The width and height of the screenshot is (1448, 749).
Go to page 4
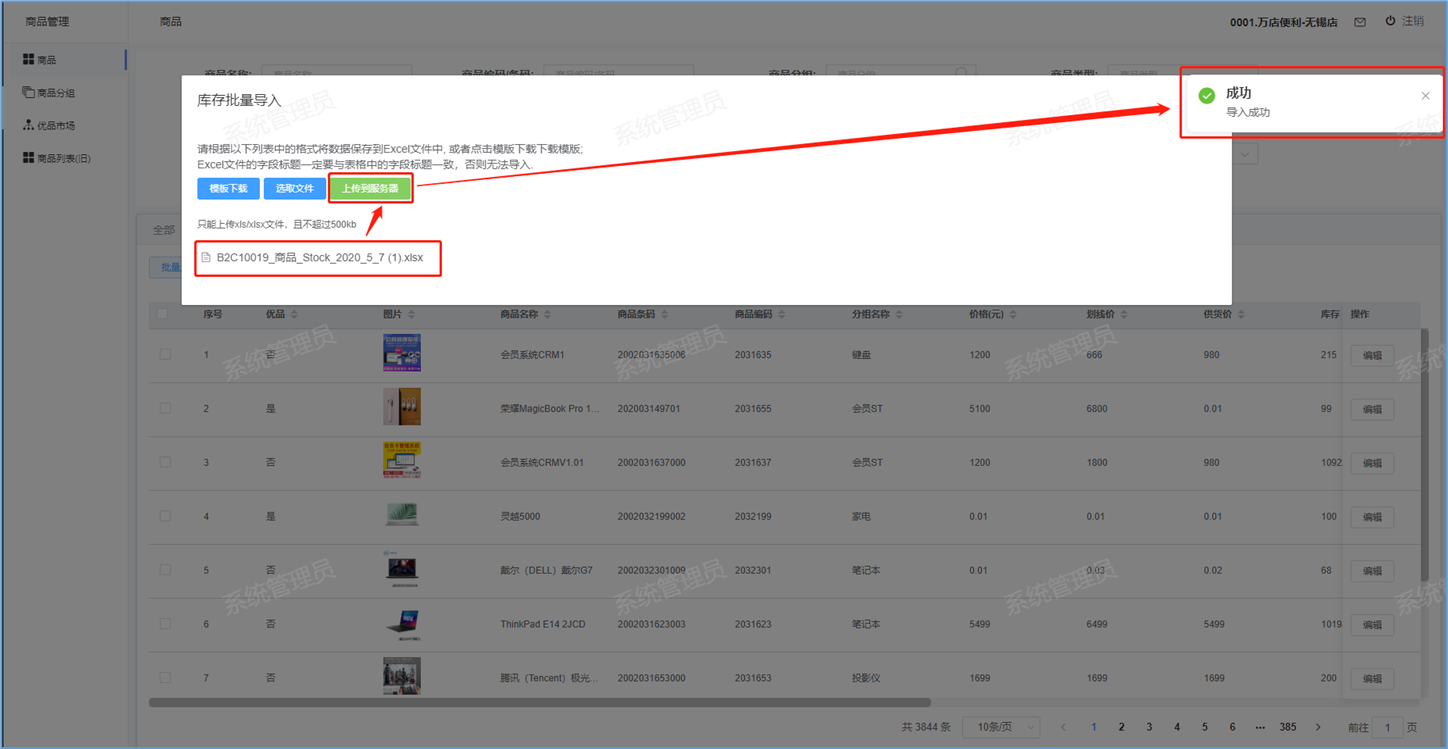[x=1177, y=727]
